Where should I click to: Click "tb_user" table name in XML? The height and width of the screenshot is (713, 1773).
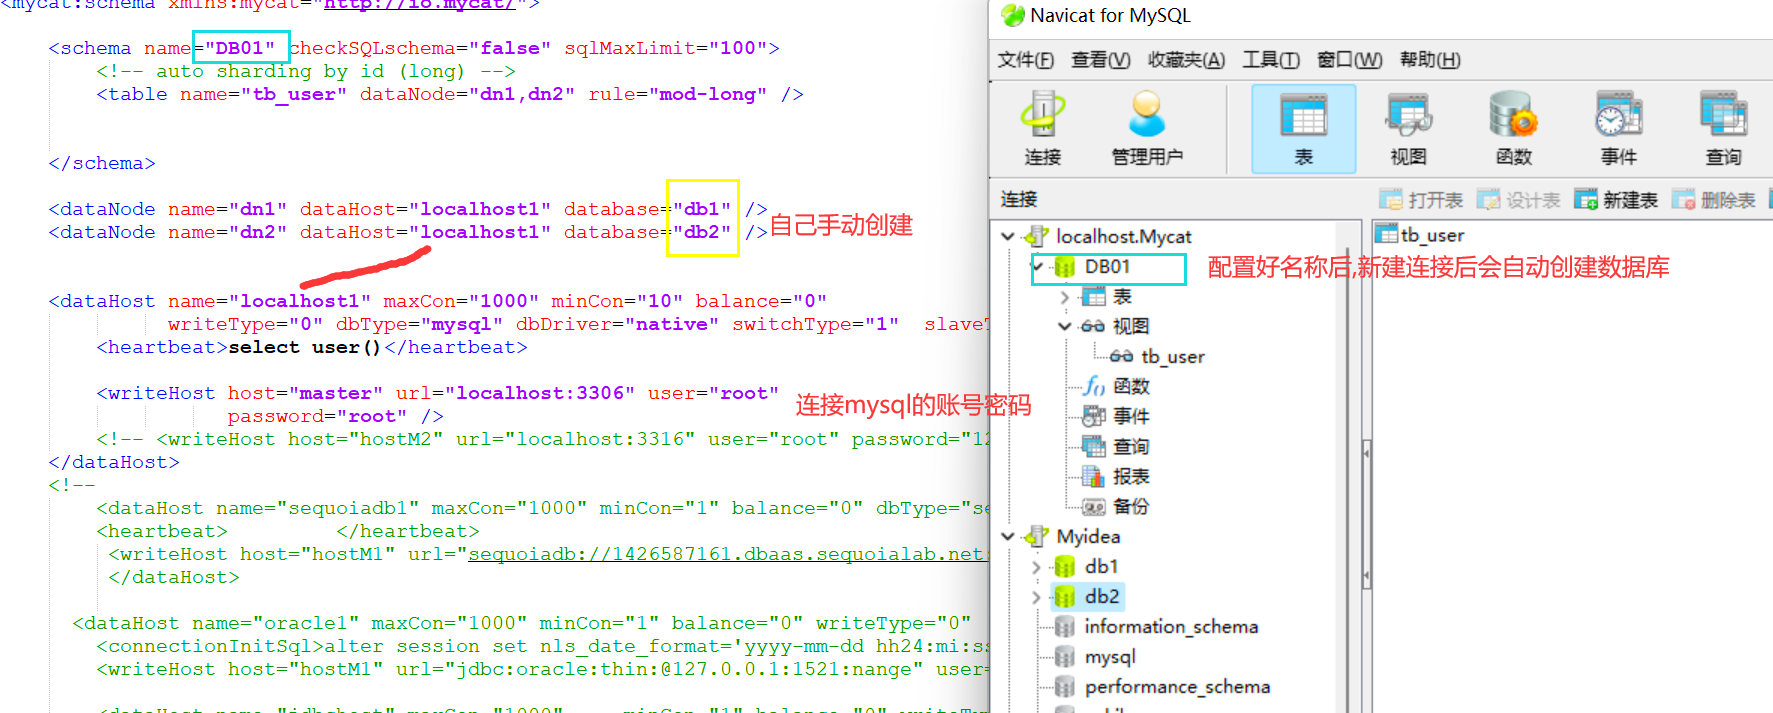(294, 94)
